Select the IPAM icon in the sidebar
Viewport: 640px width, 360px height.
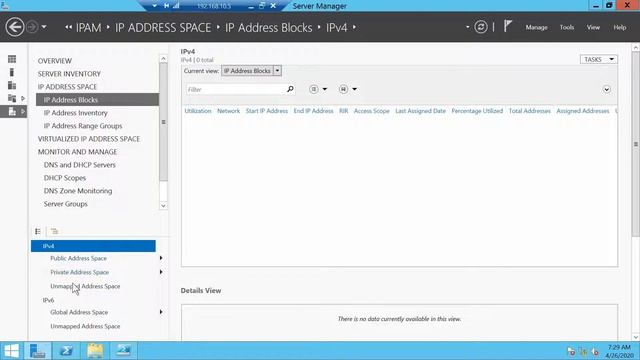[12, 111]
